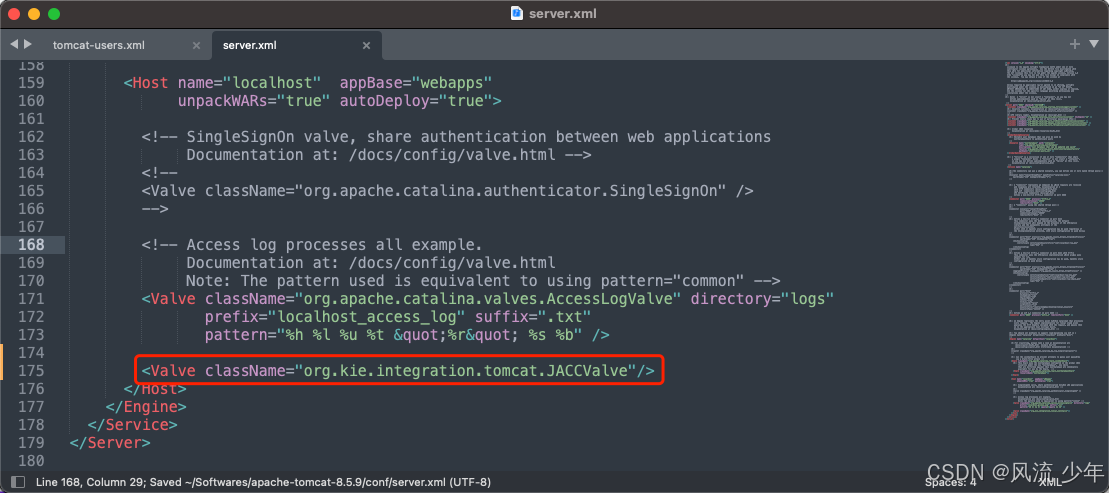Open the Spaces: 4 indentation menu
Image resolution: width=1109 pixels, height=493 pixels.
point(951,482)
